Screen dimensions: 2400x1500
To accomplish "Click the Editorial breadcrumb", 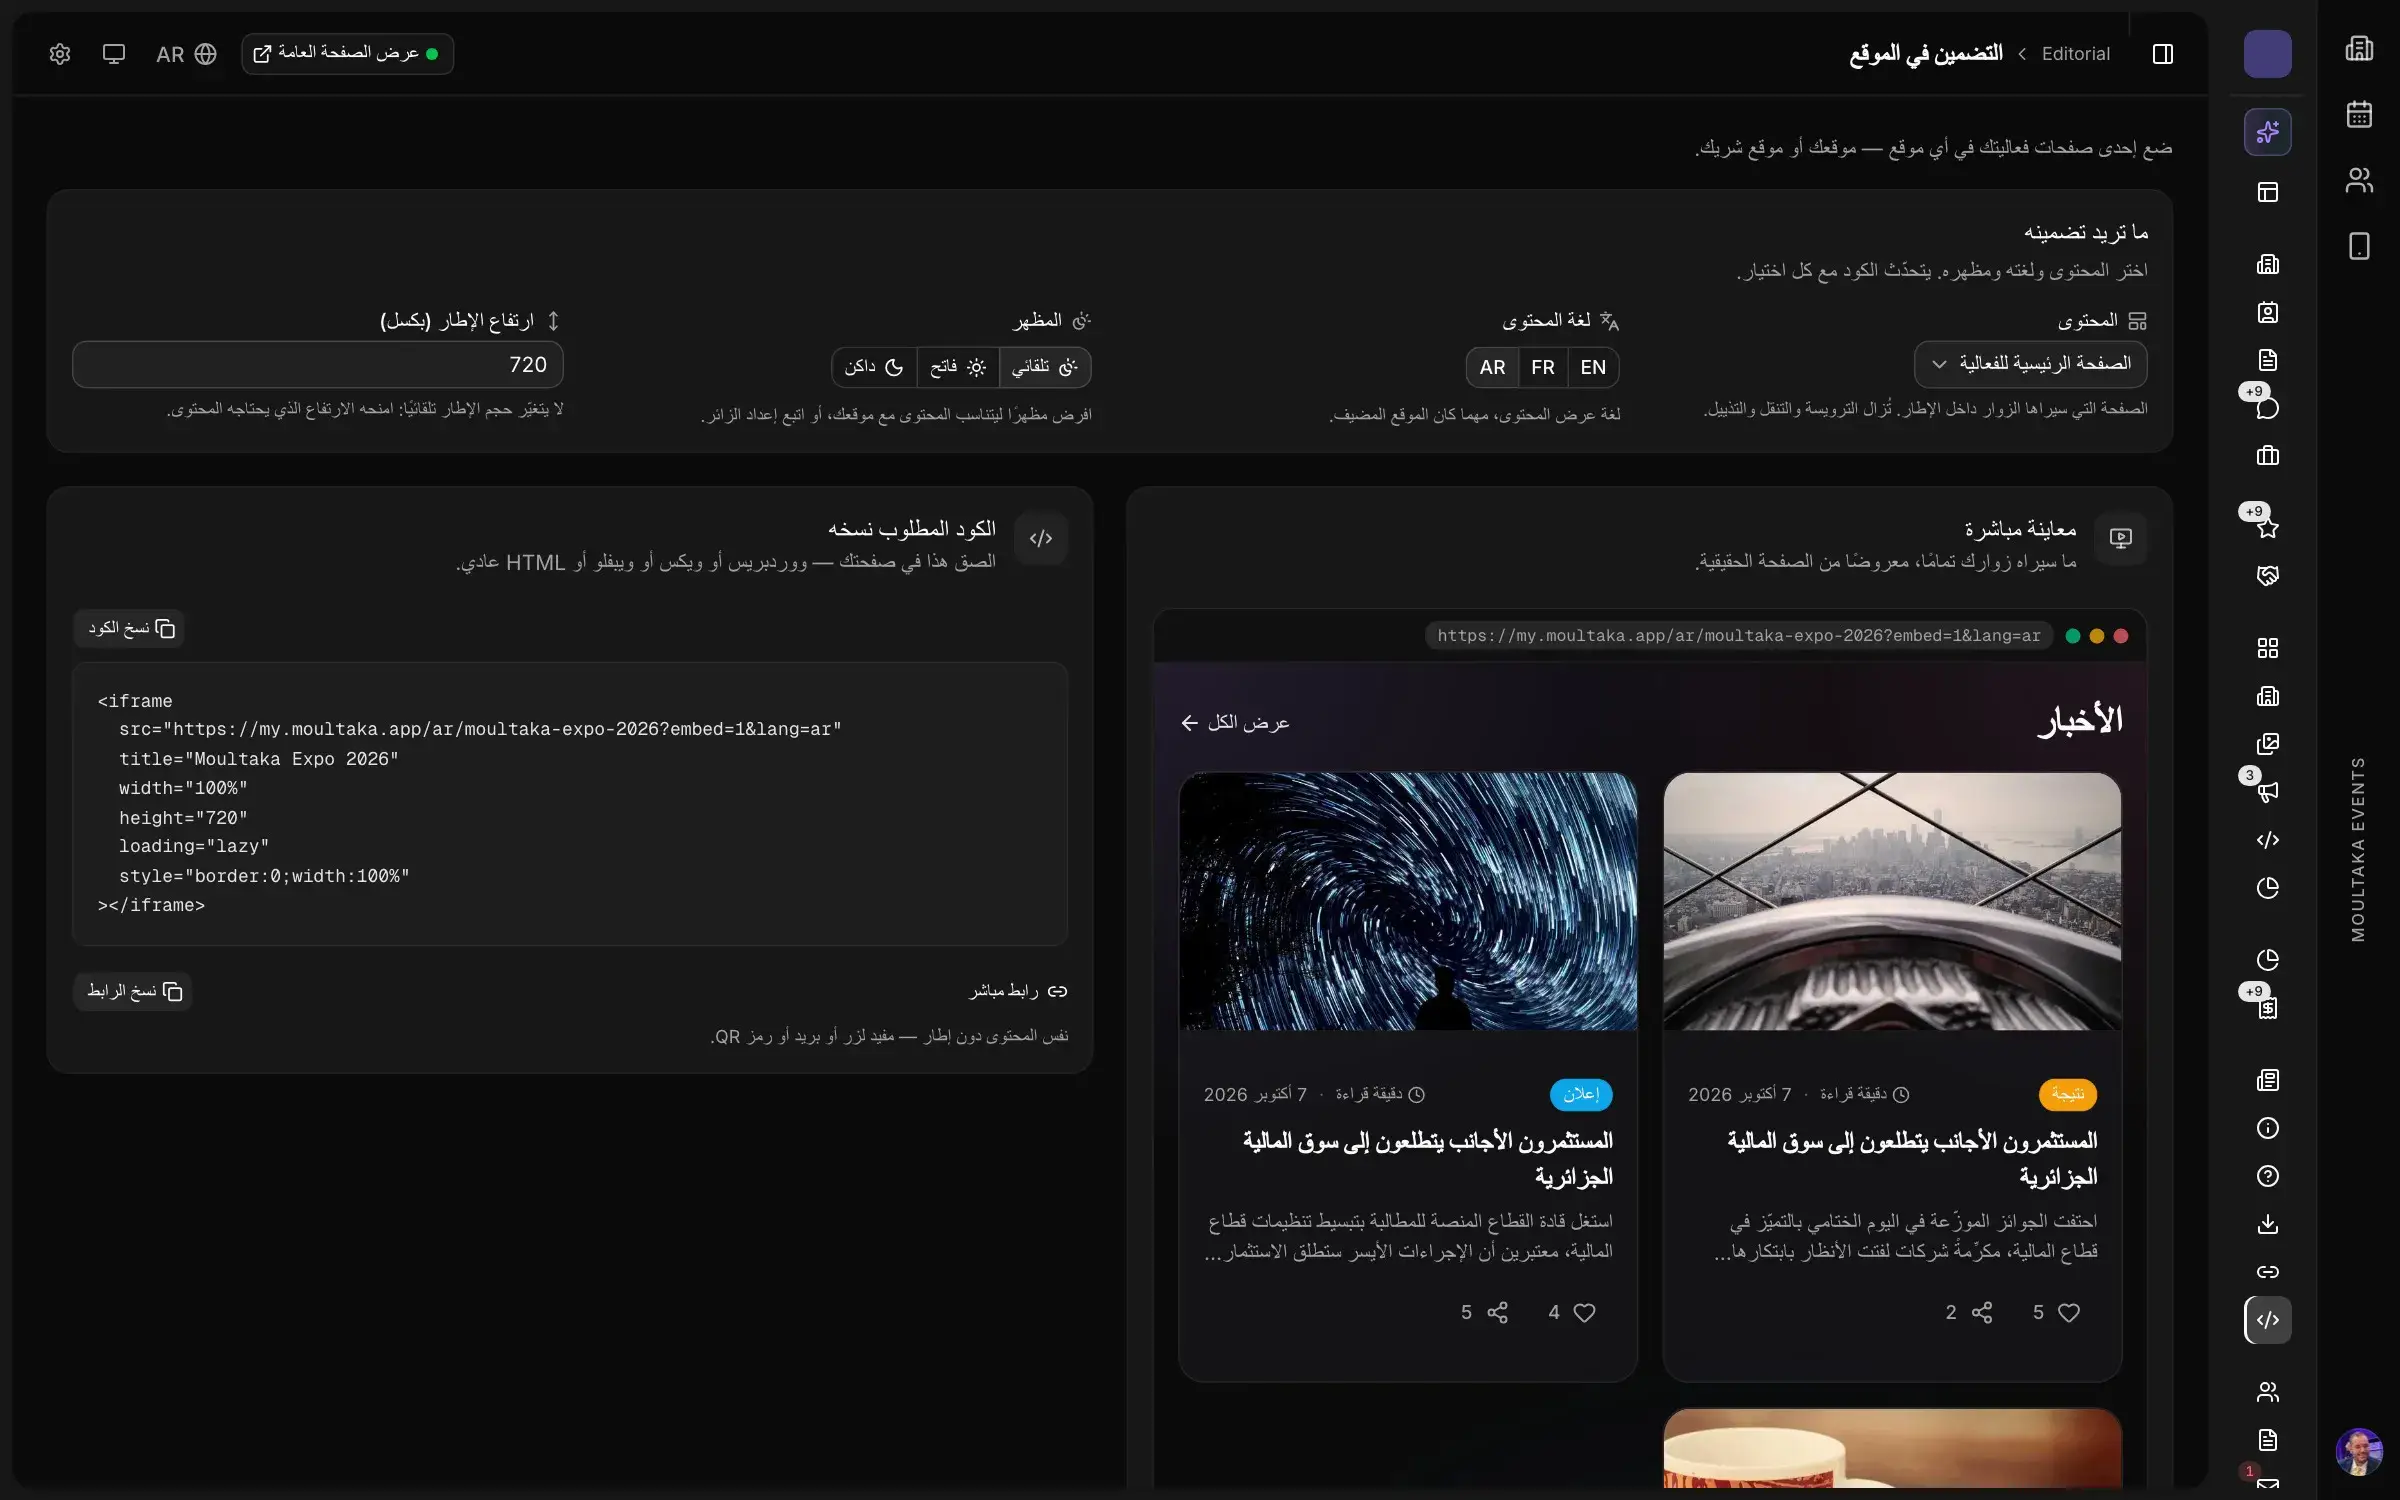I will tap(2075, 54).
